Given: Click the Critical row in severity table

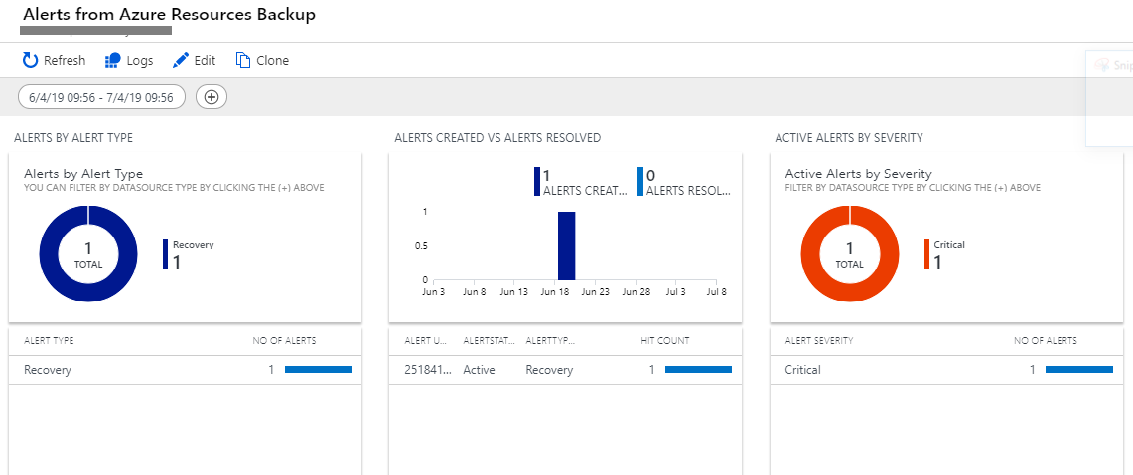Looking at the screenshot, I should point(946,369).
